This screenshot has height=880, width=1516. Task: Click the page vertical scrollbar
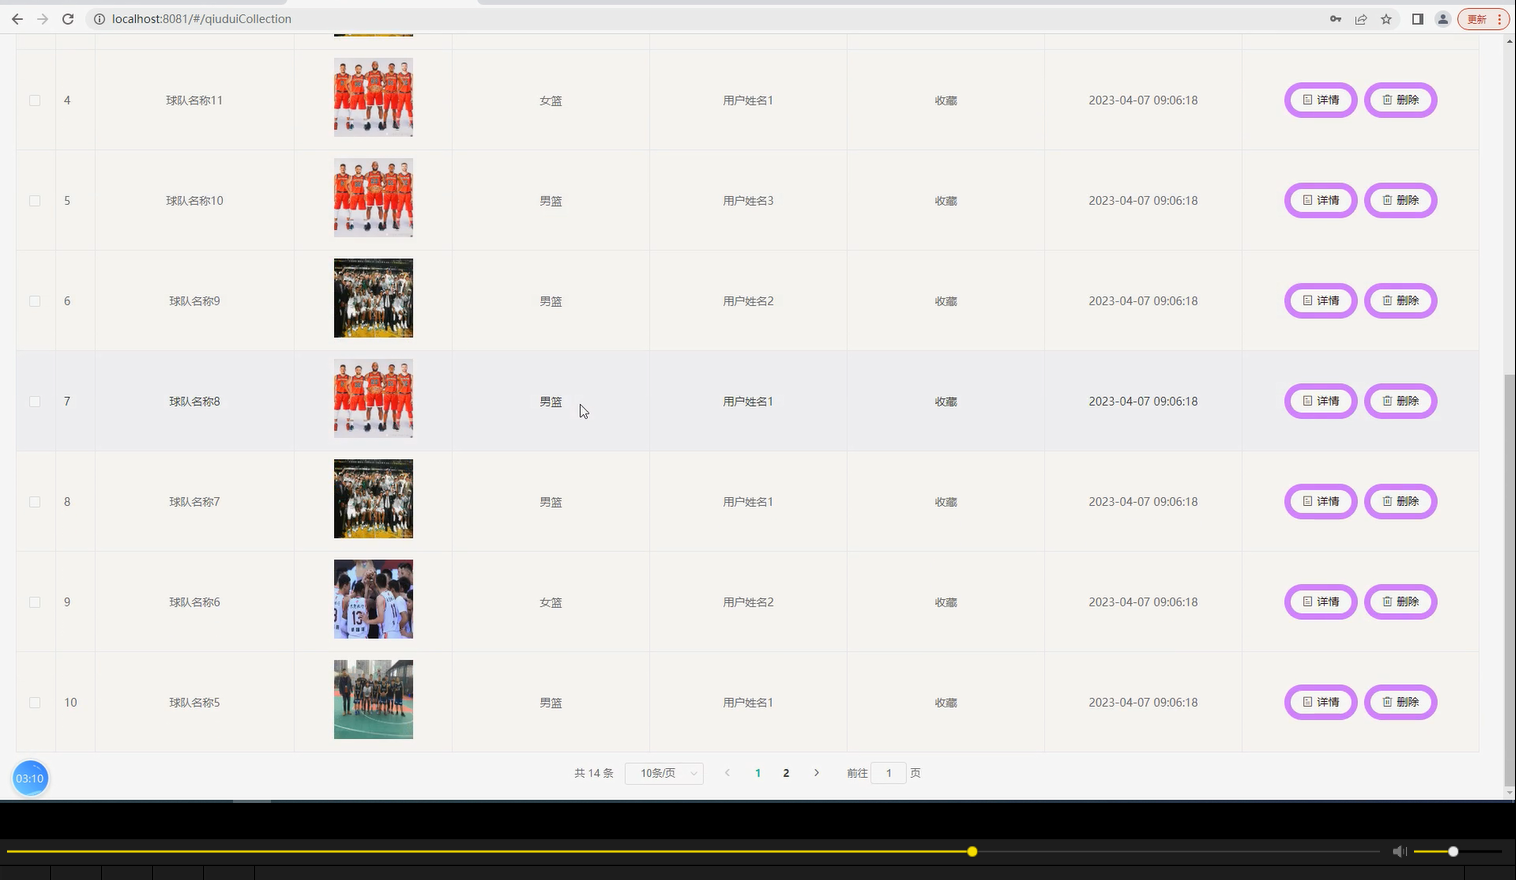pyautogui.click(x=1509, y=580)
